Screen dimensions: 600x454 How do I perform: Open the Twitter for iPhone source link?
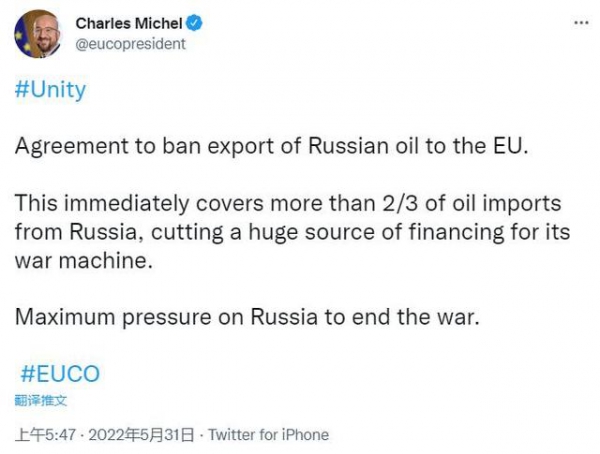268,435
